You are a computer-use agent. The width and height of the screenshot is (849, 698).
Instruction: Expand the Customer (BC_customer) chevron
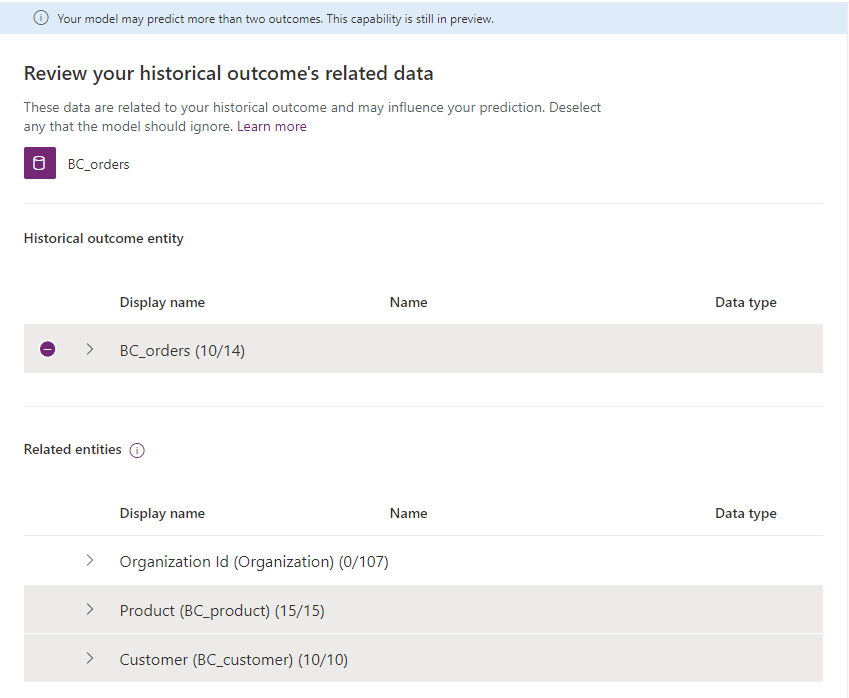90,659
